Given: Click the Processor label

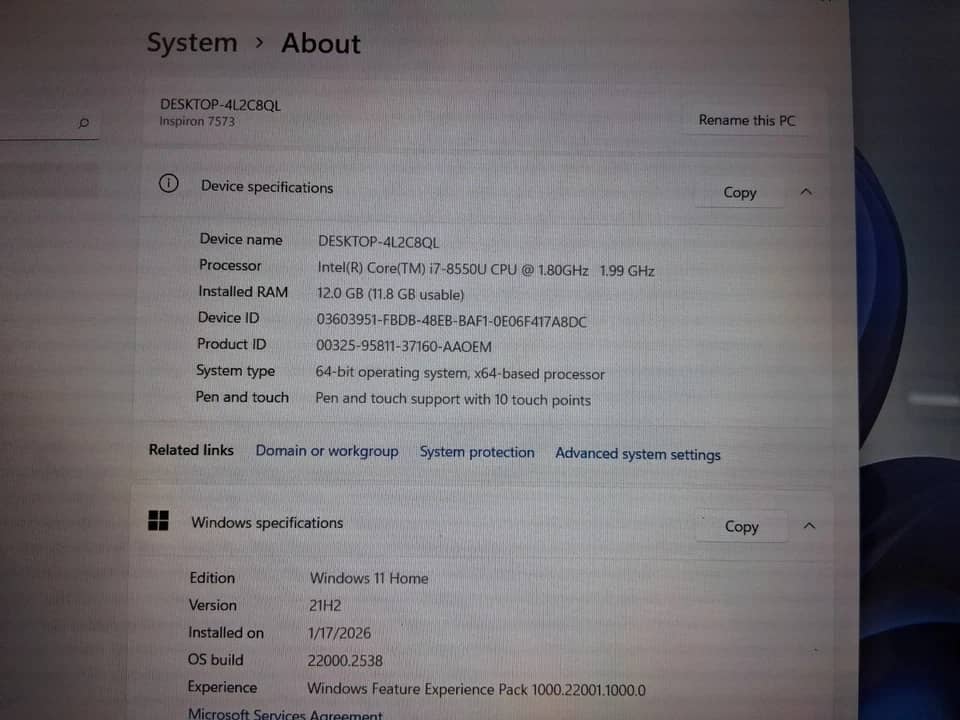Looking at the screenshot, I should coord(230,265).
